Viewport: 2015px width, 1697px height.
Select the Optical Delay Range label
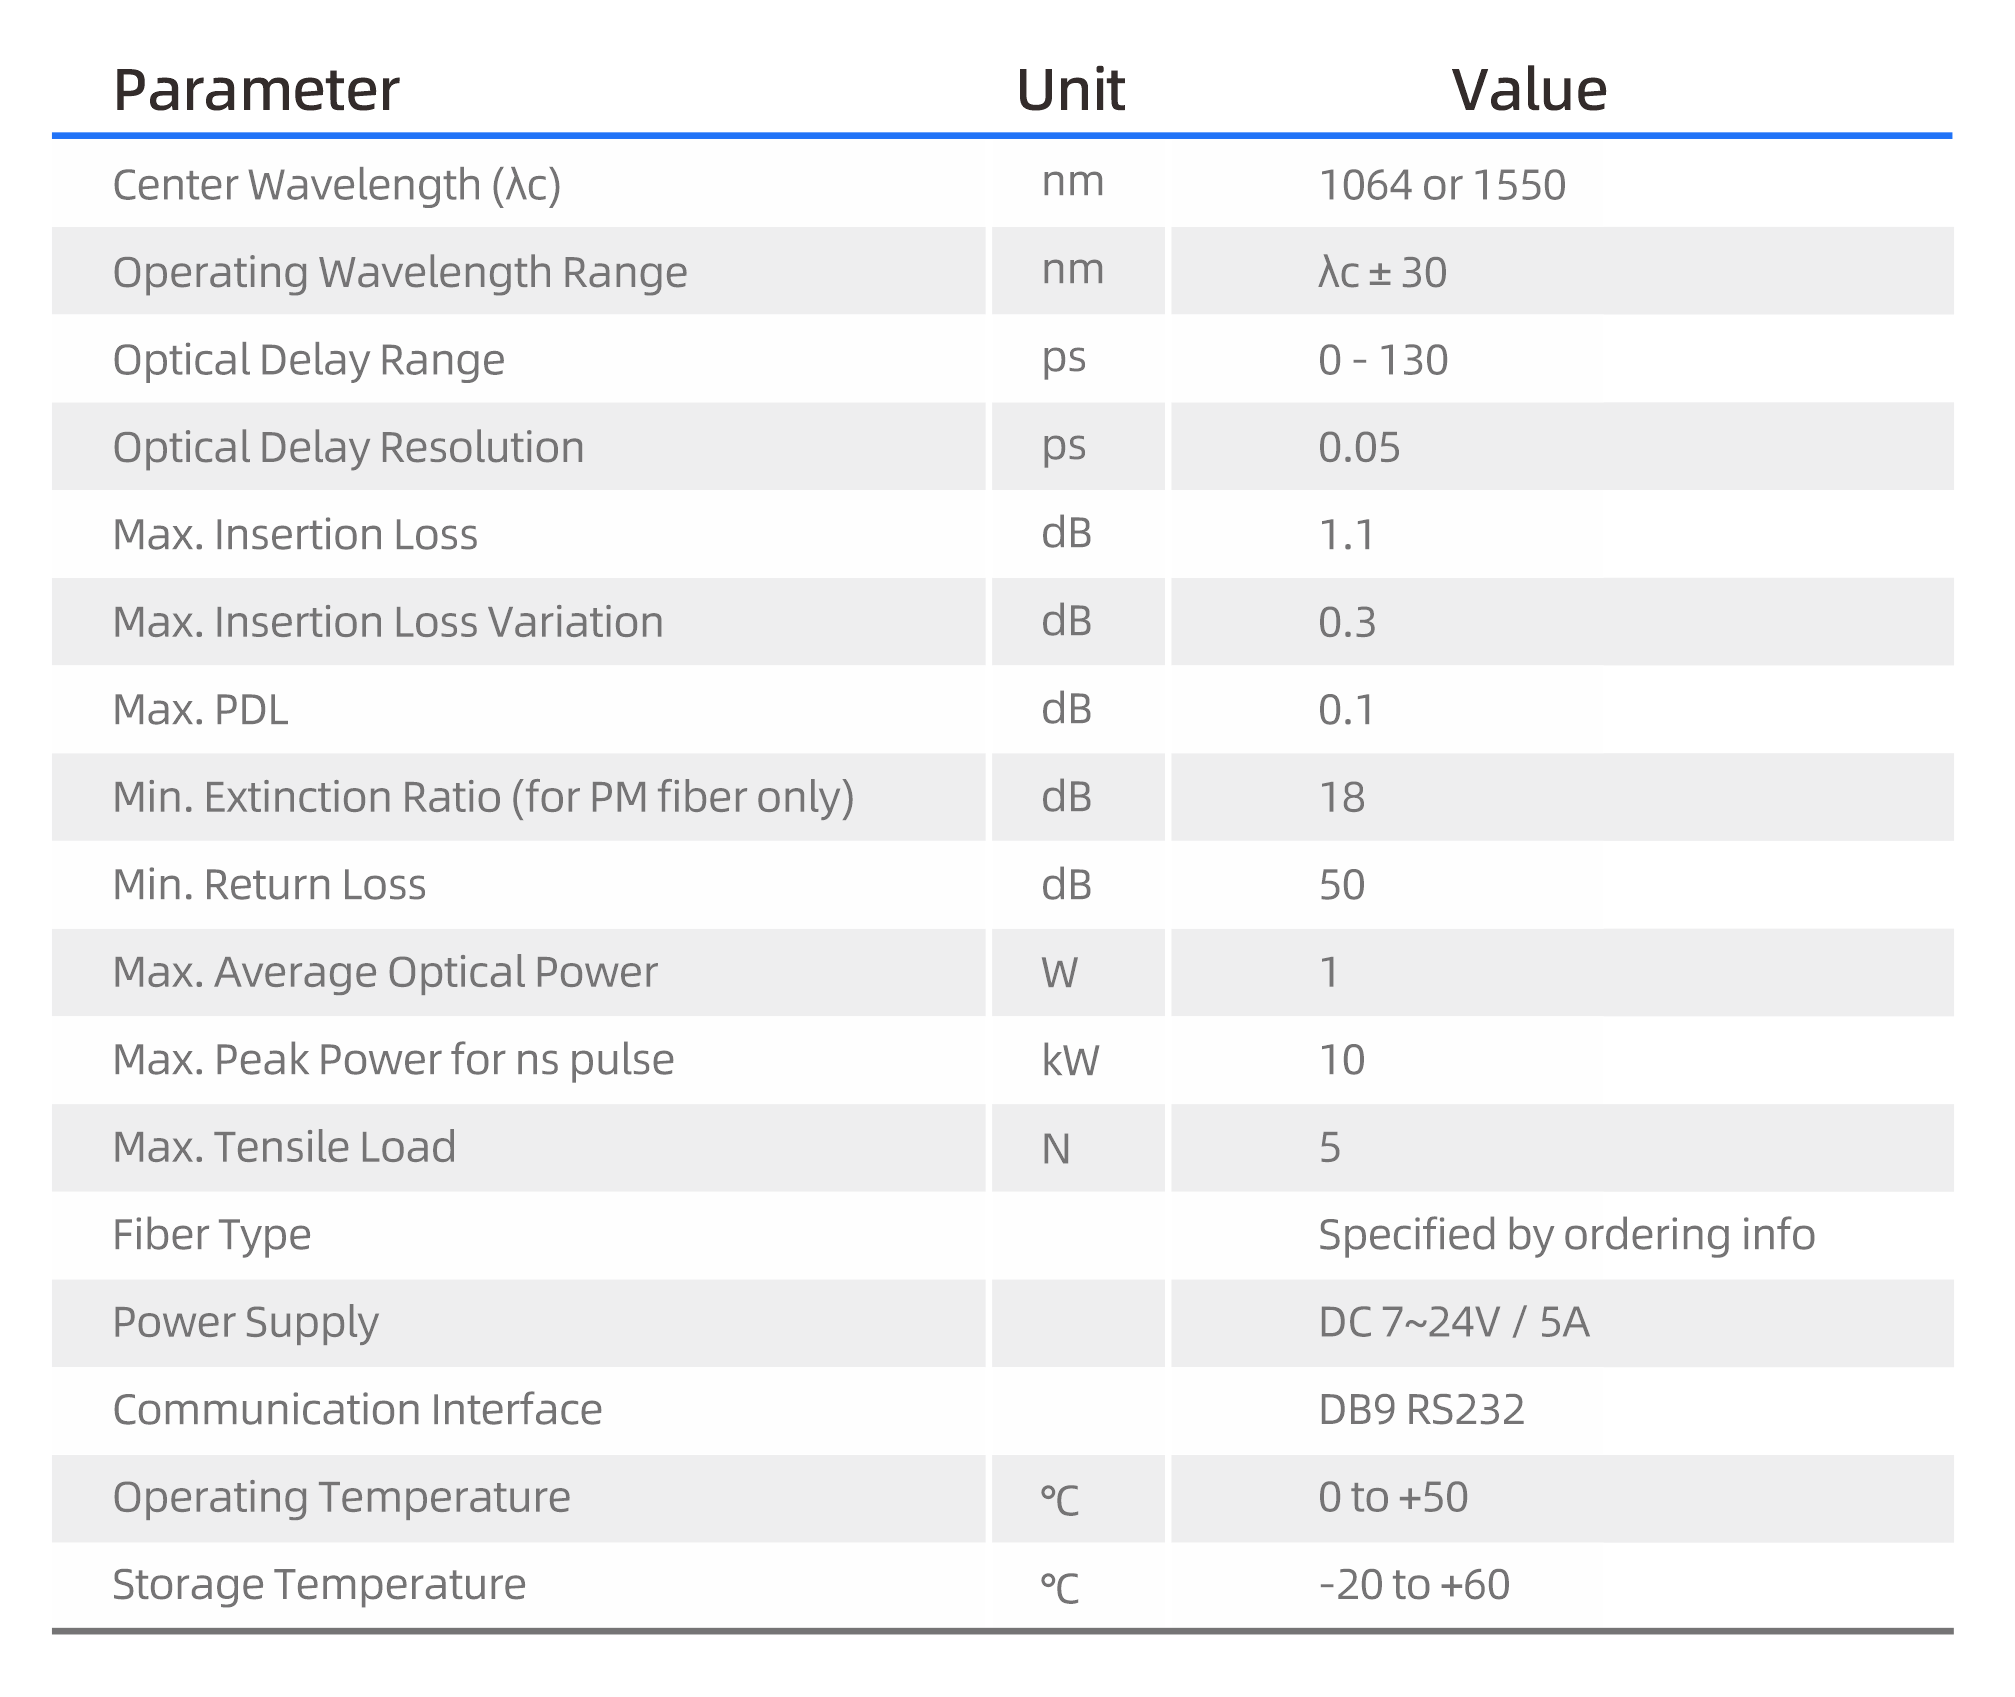point(308,360)
